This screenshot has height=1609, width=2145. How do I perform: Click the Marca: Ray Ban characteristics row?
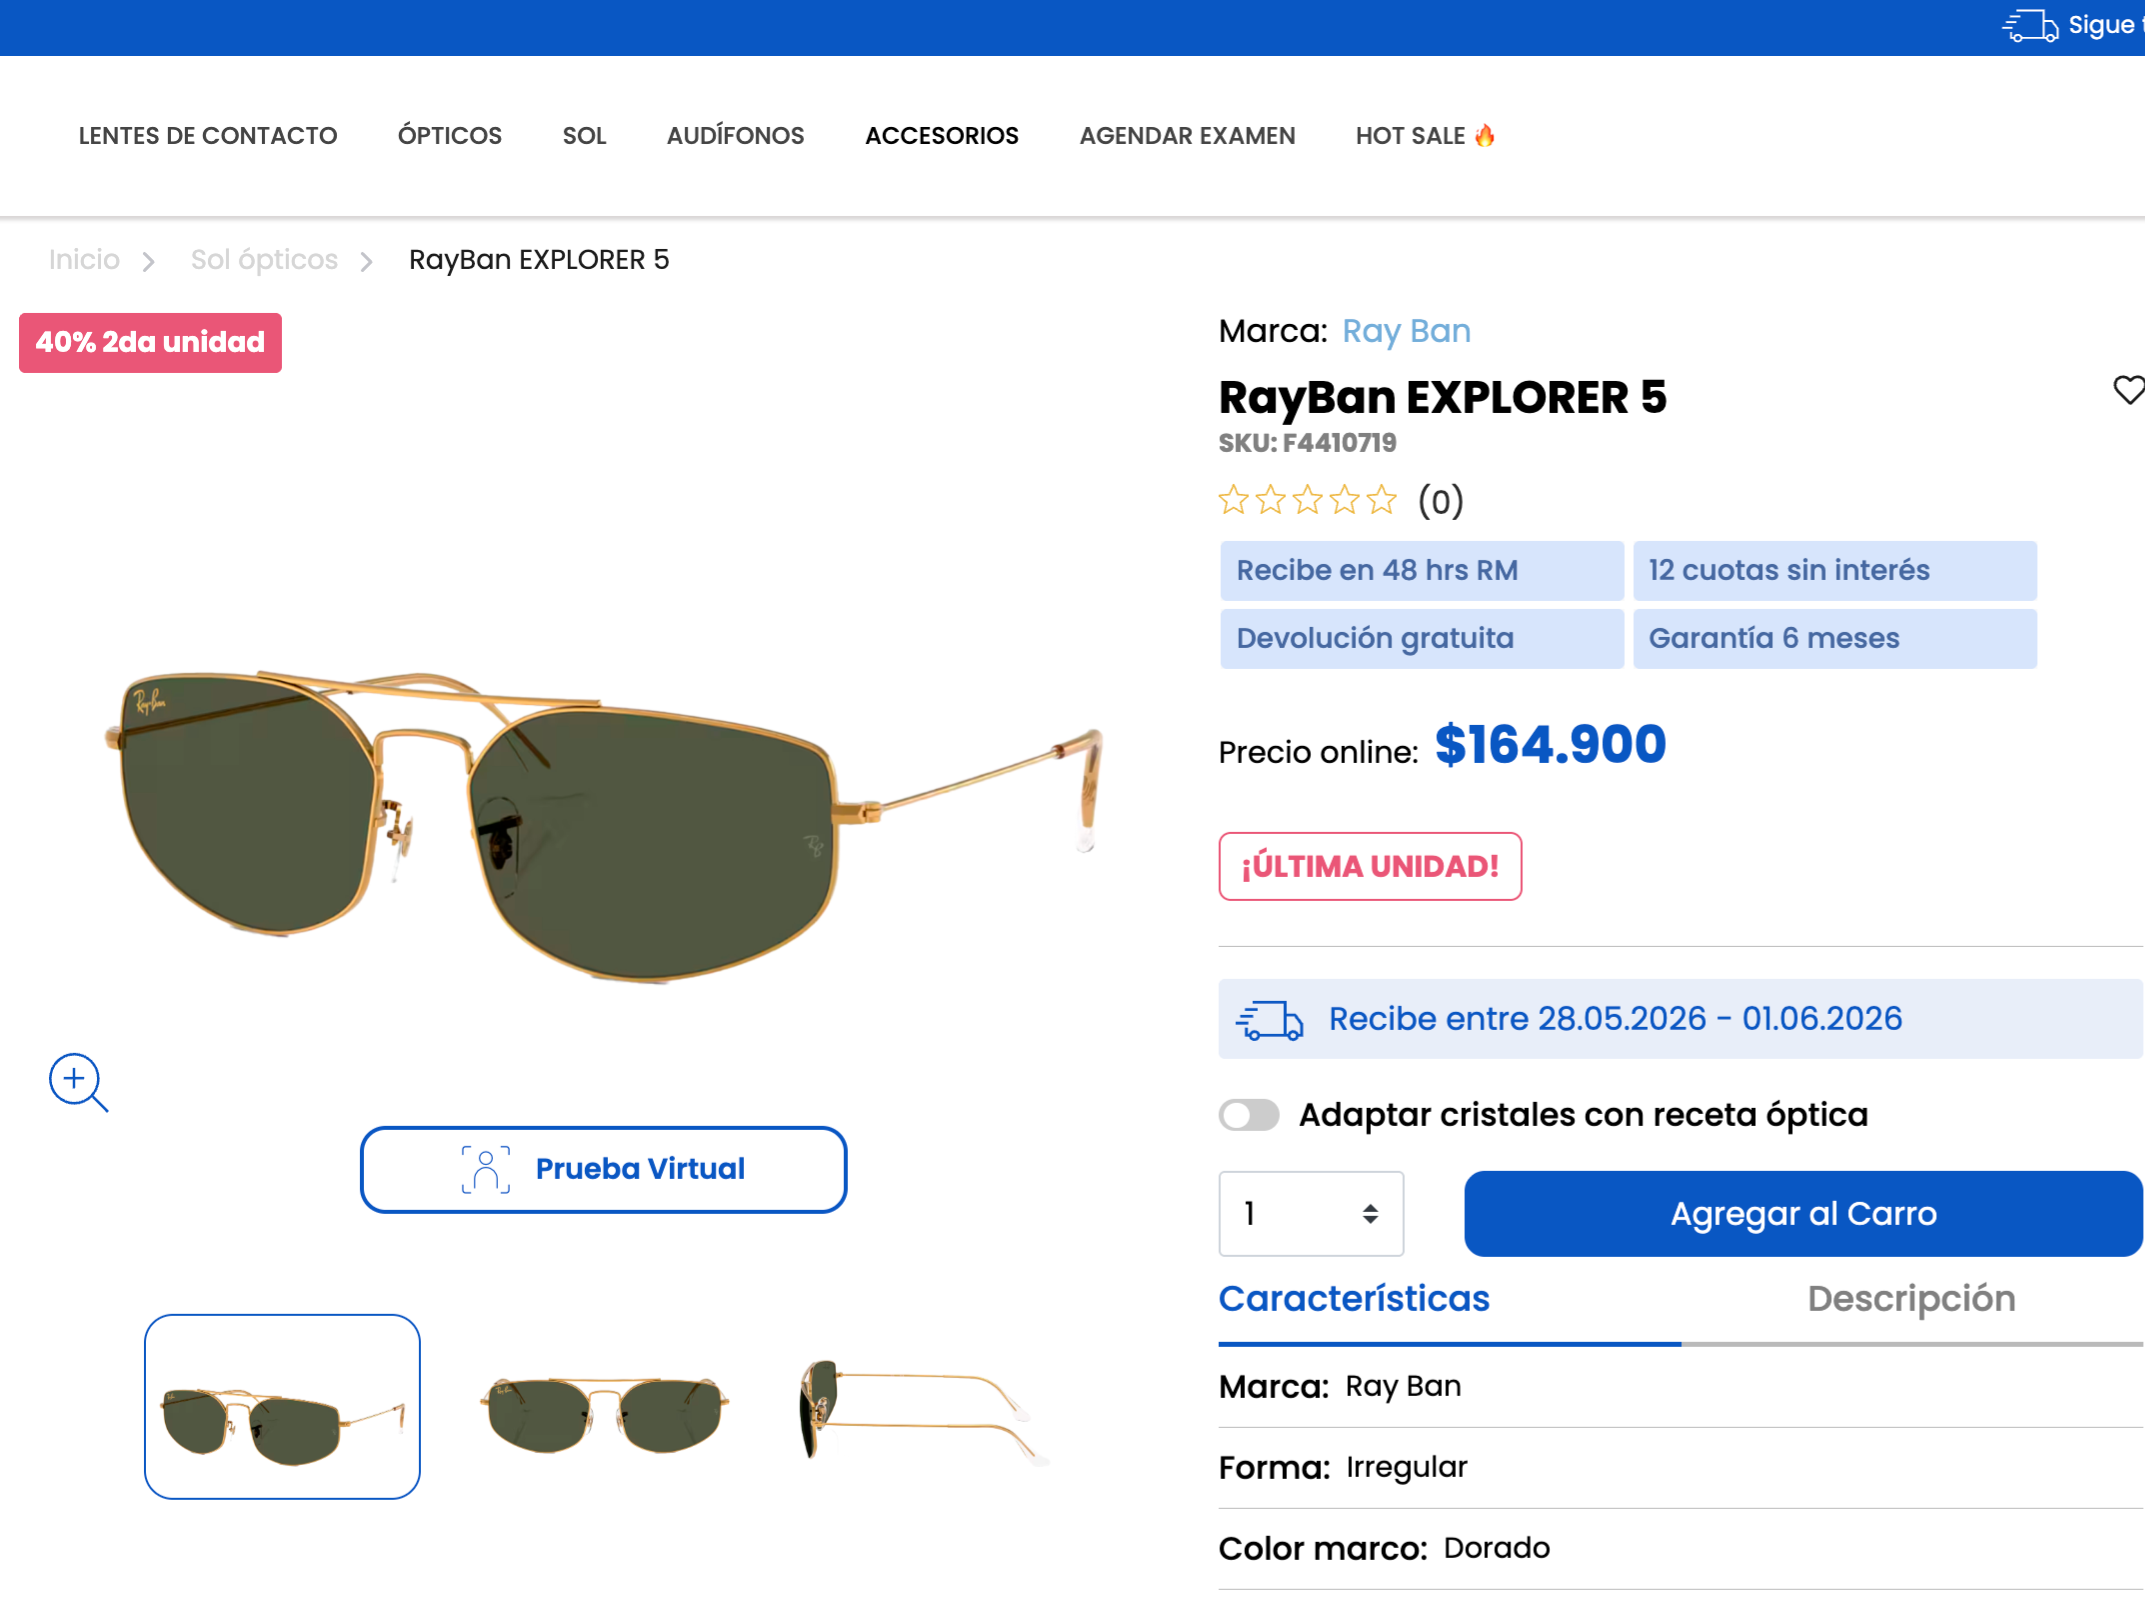(1680, 1386)
